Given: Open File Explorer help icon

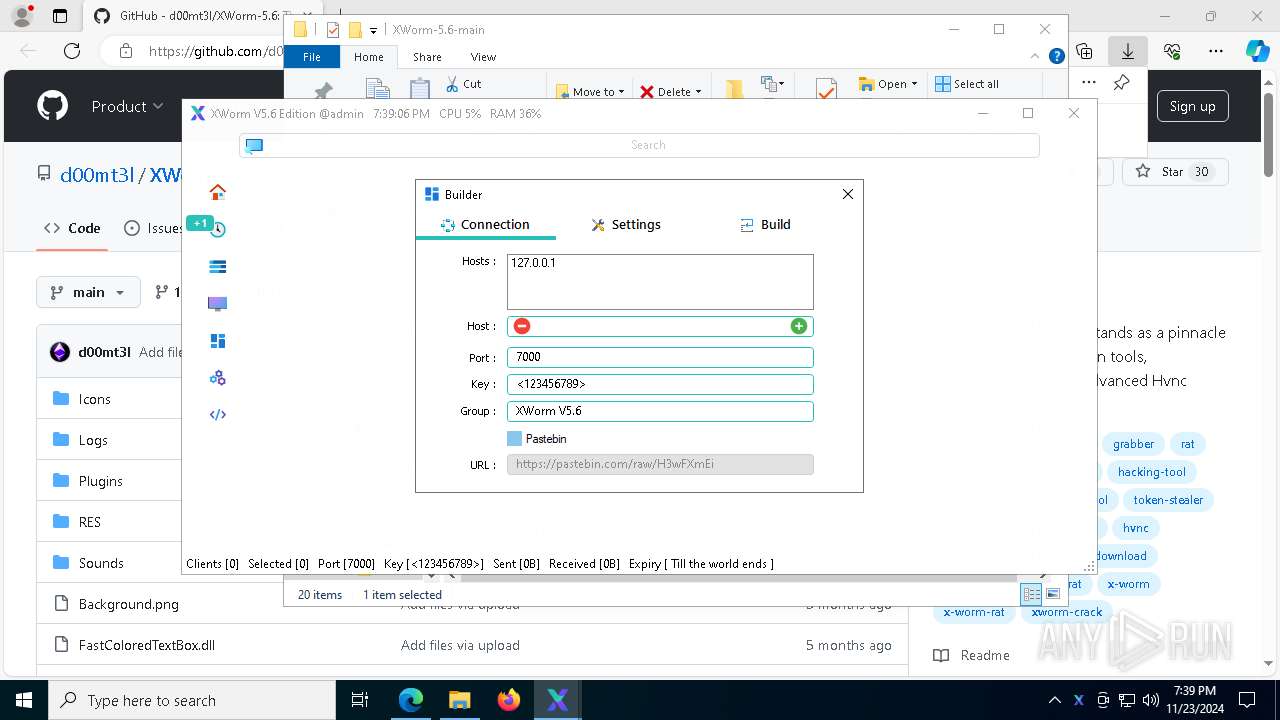Looking at the screenshot, I should tap(1056, 57).
